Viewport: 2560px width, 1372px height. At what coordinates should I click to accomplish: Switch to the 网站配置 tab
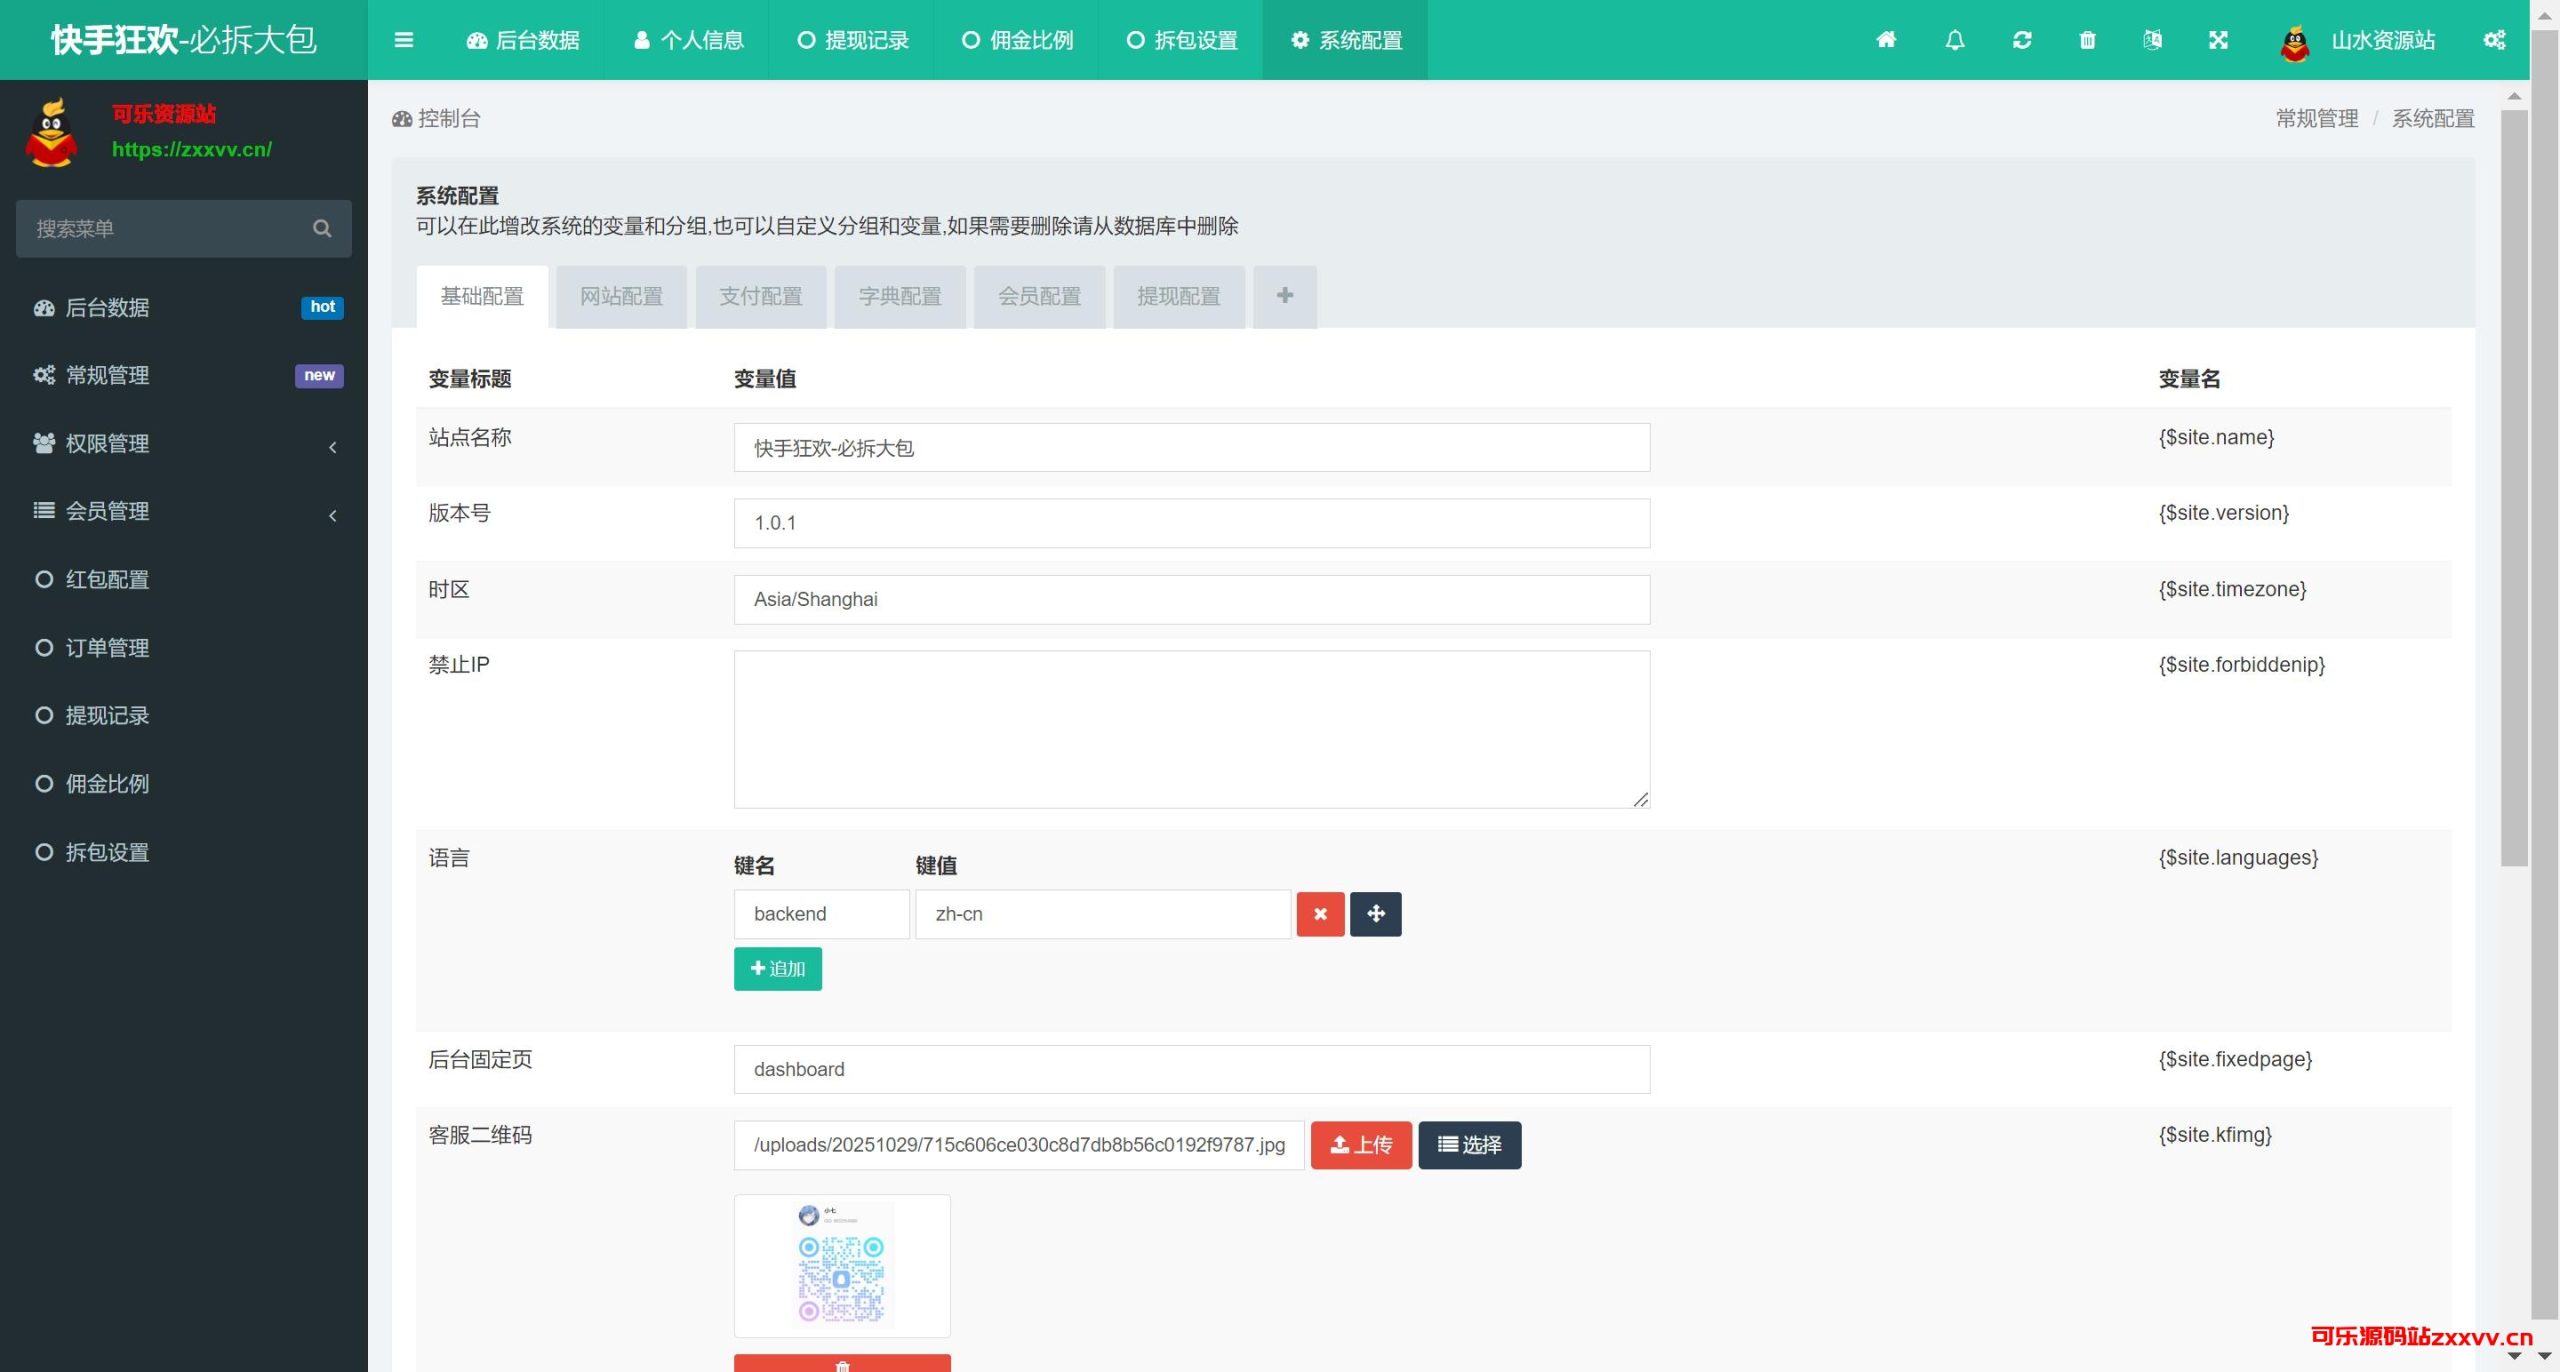pyautogui.click(x=621, y=296)
